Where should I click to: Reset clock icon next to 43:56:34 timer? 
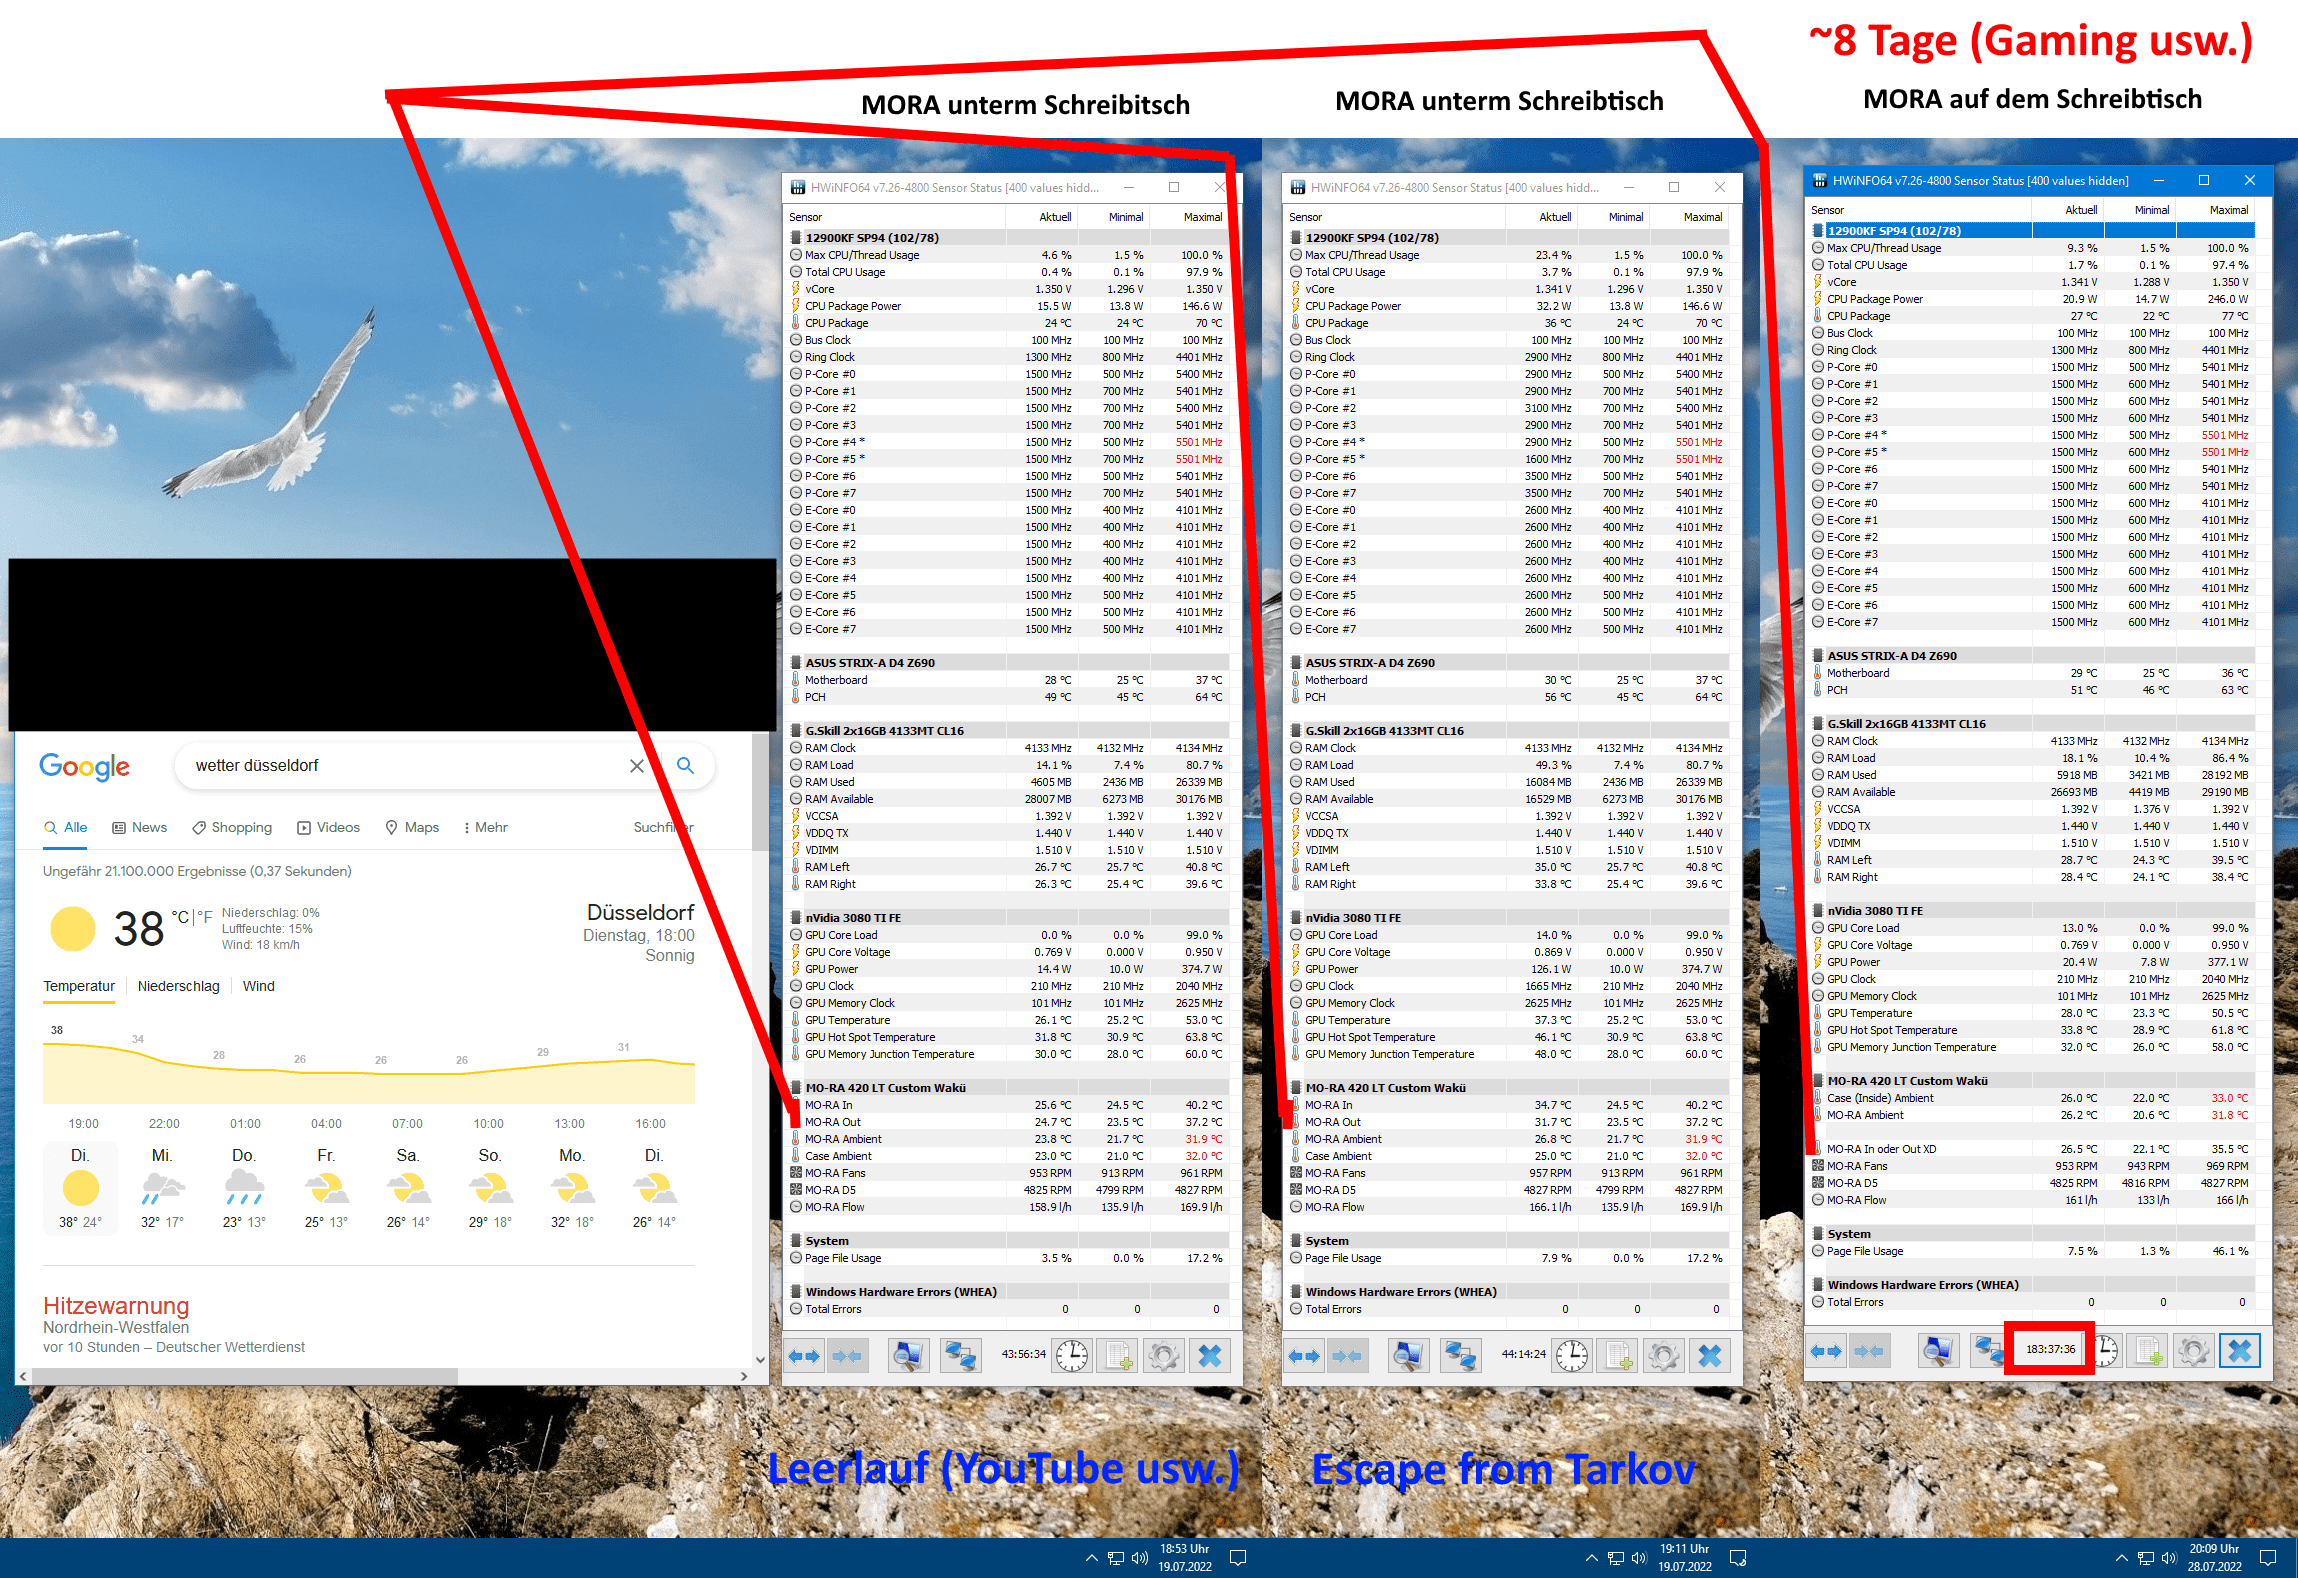[x=1072, y=1356]
